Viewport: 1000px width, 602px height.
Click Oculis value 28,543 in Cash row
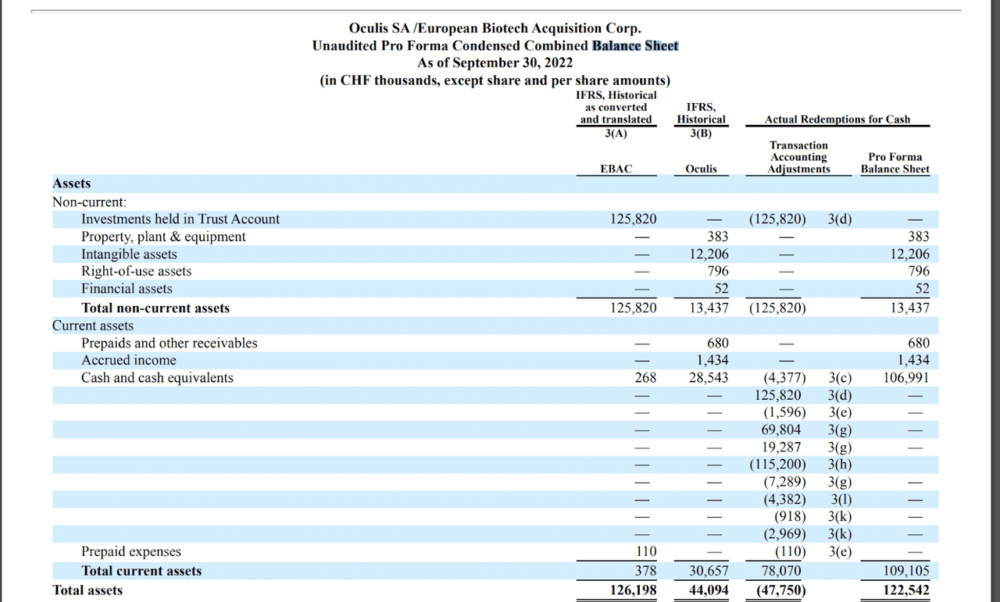709,378
